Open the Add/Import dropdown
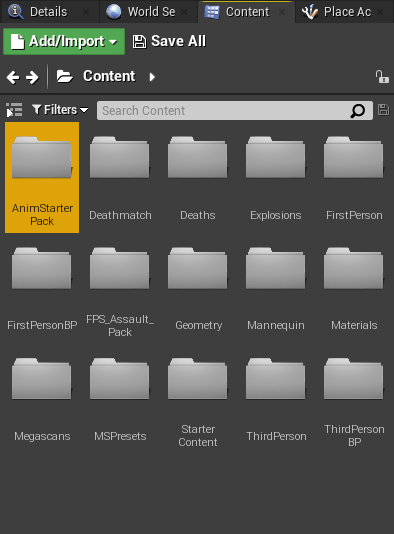 coord(64,42)
